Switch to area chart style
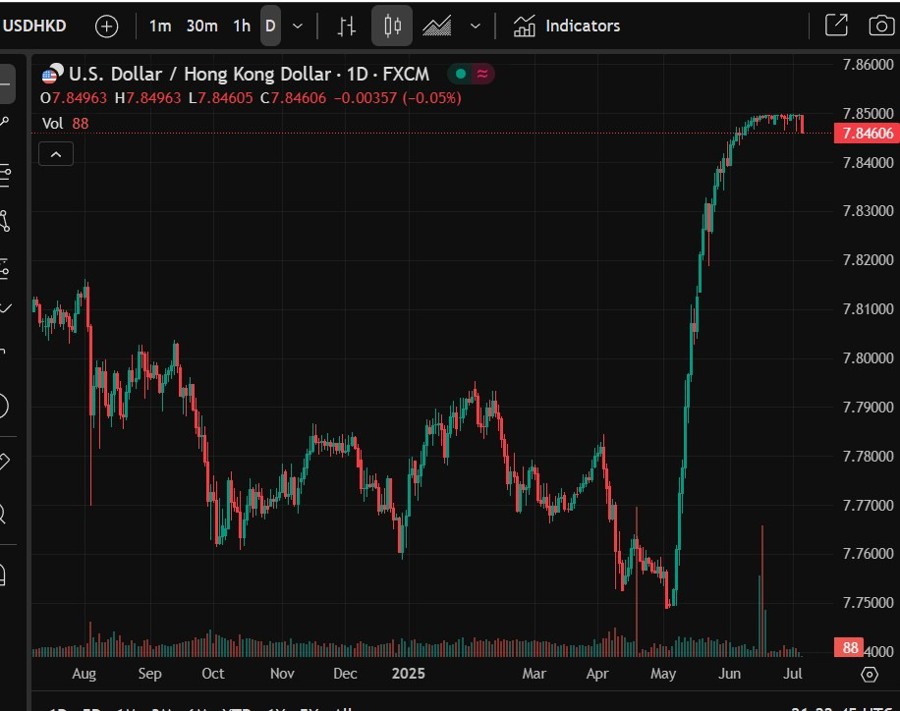 click(x=437, y=25)
